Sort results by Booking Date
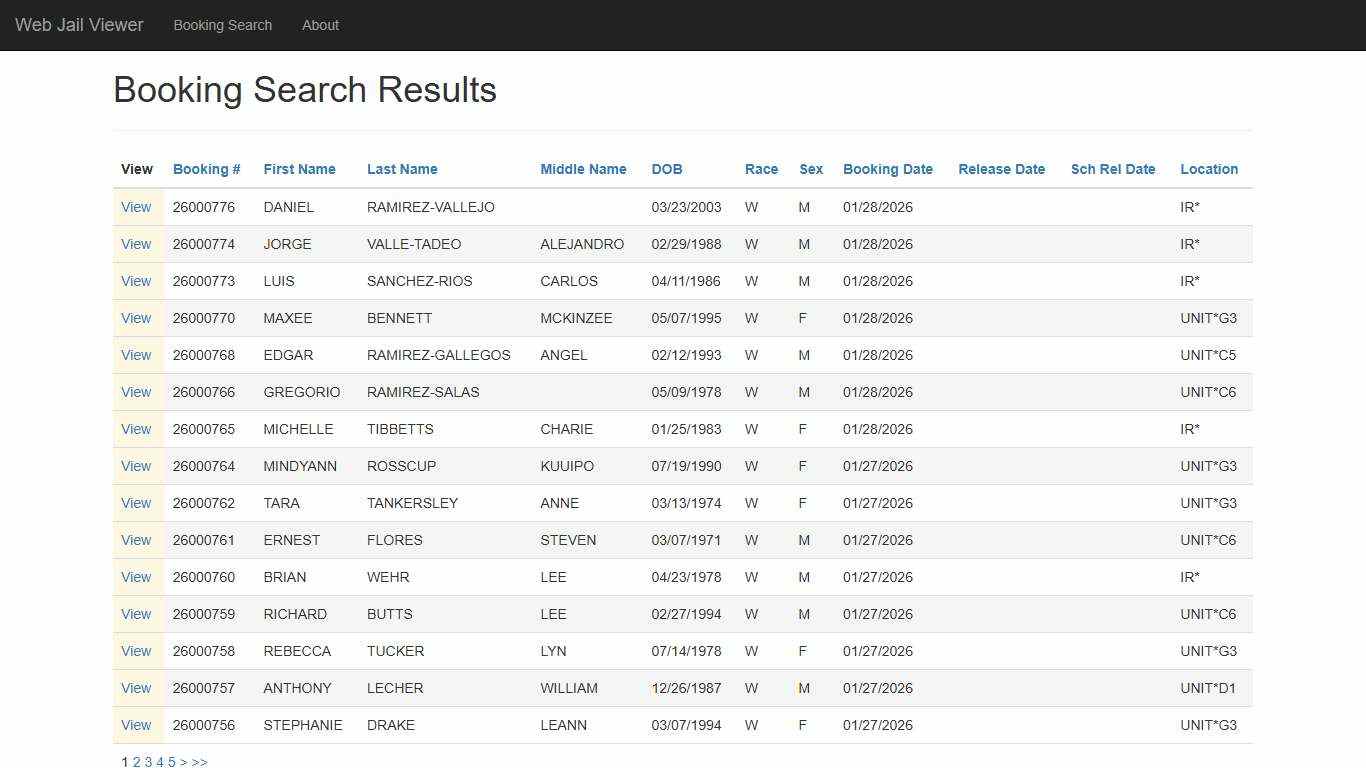The height and width of the screenshot is (768, 1366). (x=887, y=169)
